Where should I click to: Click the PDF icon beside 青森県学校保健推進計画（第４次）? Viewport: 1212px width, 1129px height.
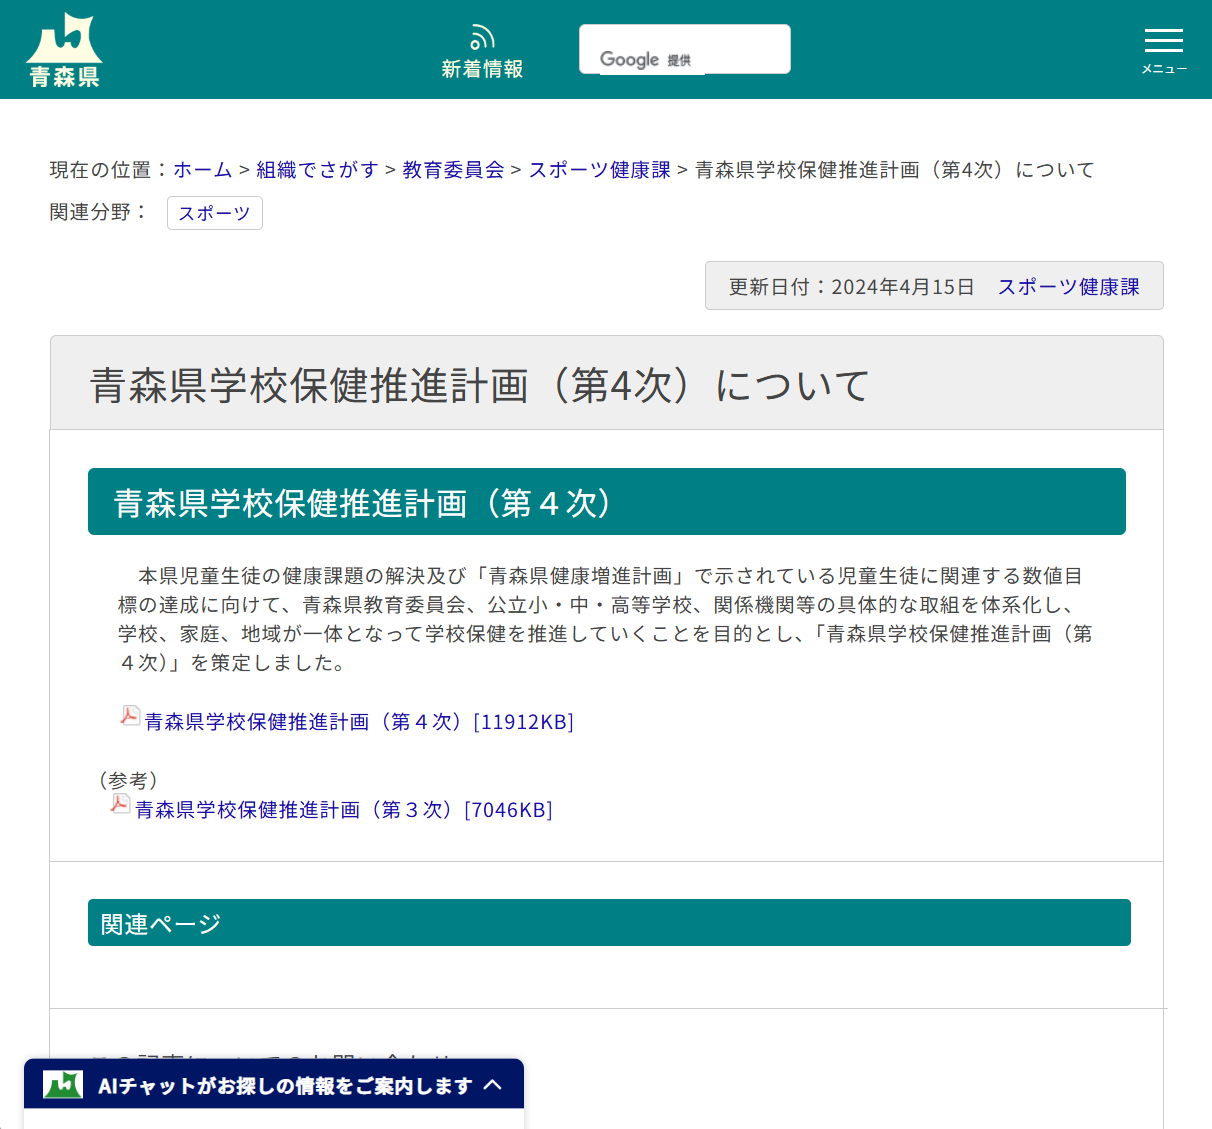[x=129, y=718]
